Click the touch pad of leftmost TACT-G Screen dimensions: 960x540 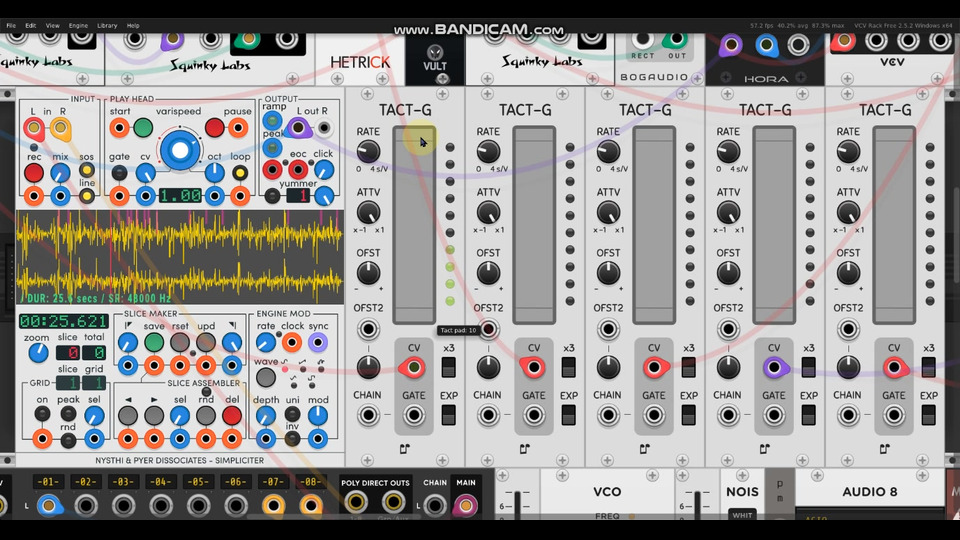414,225
